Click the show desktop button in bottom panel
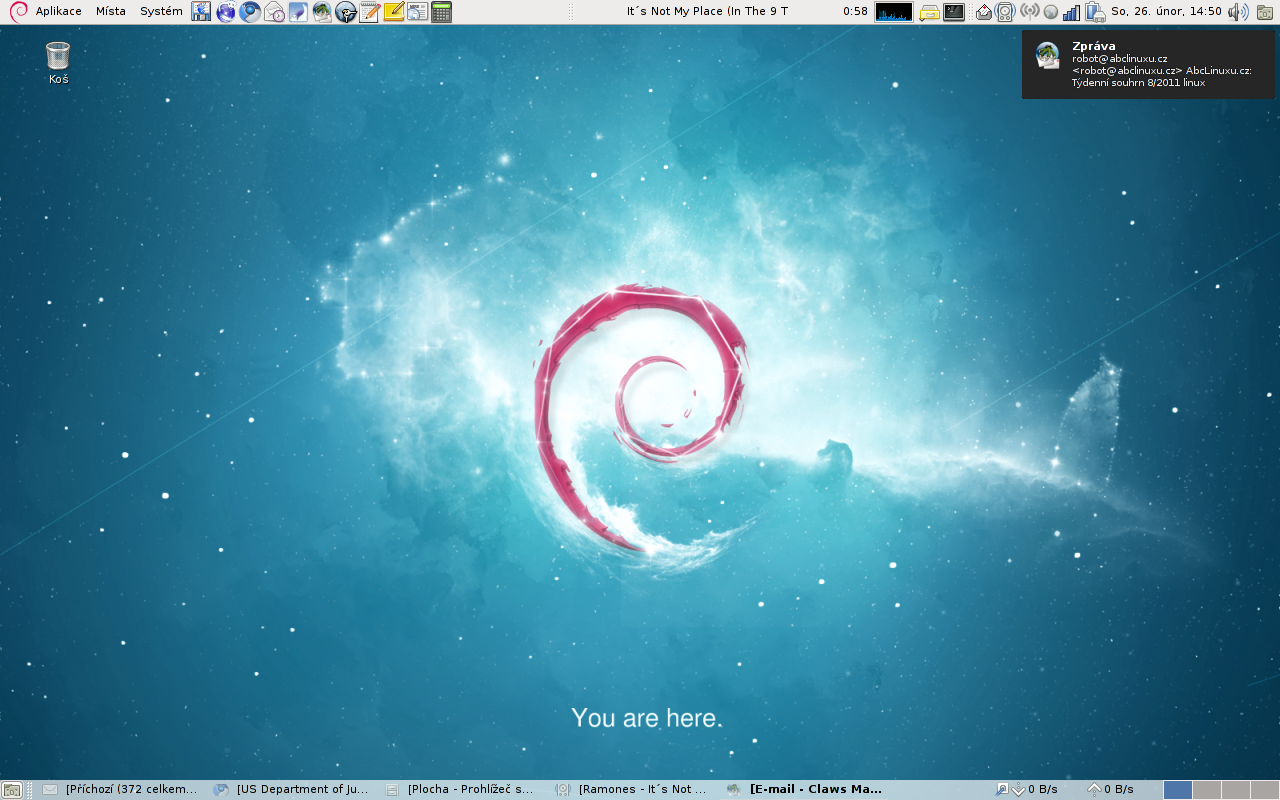1280x800 pixels. pyautogui.click(x=12, y=789)
